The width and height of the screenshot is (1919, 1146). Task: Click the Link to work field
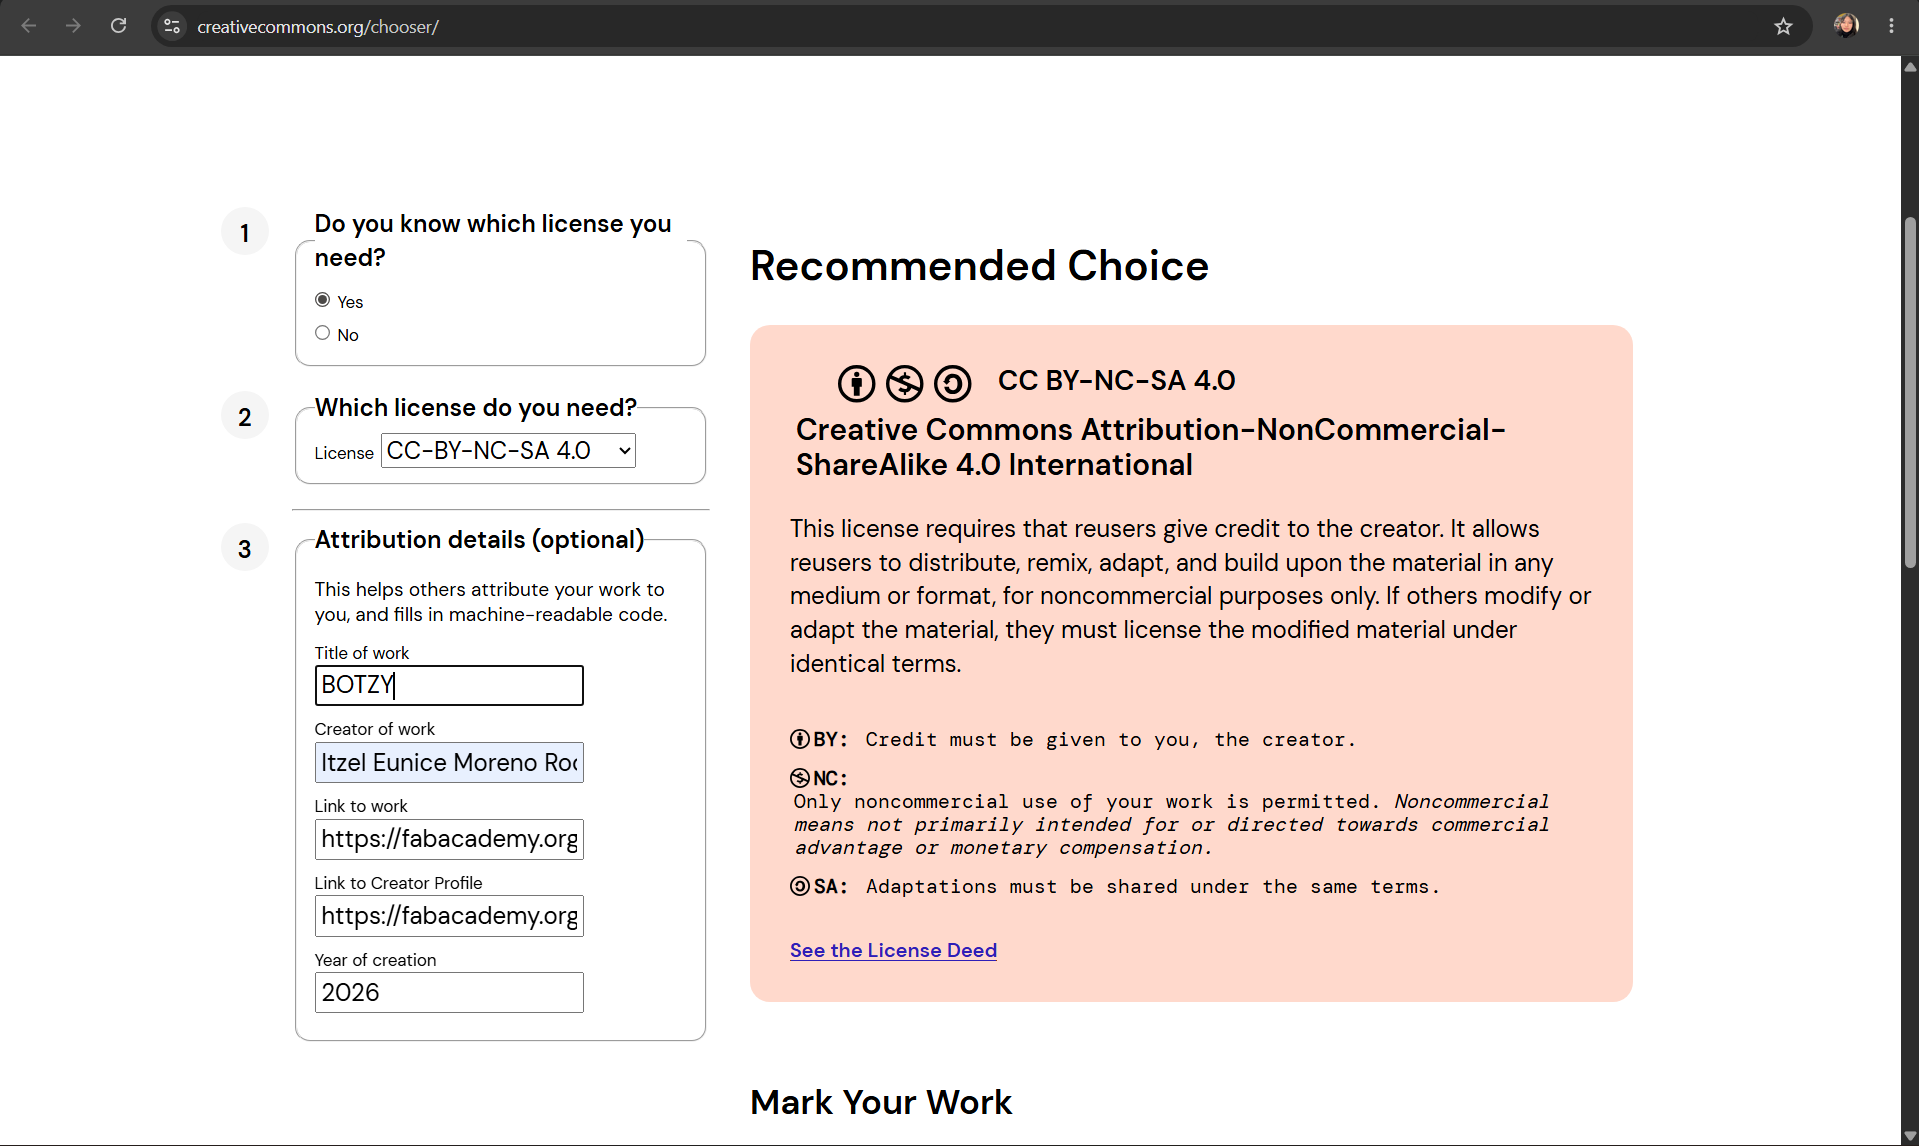[449, 839]
